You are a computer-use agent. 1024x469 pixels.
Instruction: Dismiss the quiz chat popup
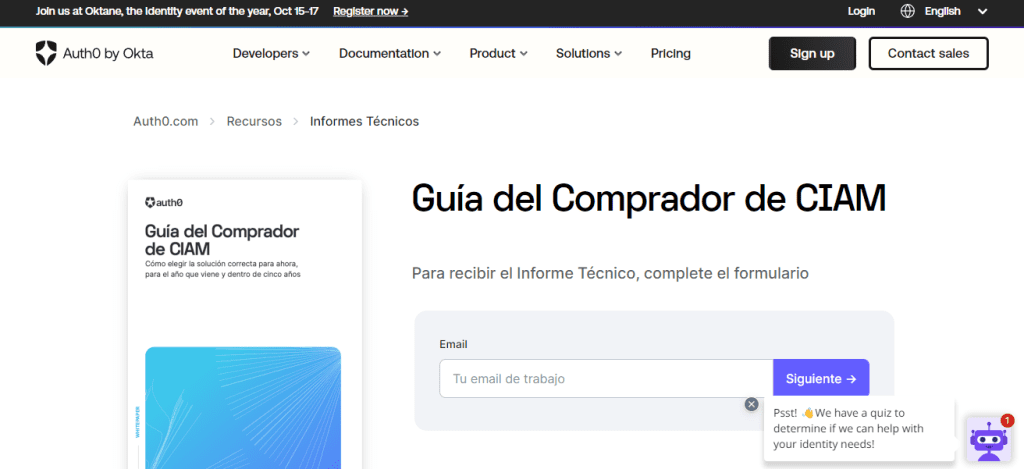(752, 404)
